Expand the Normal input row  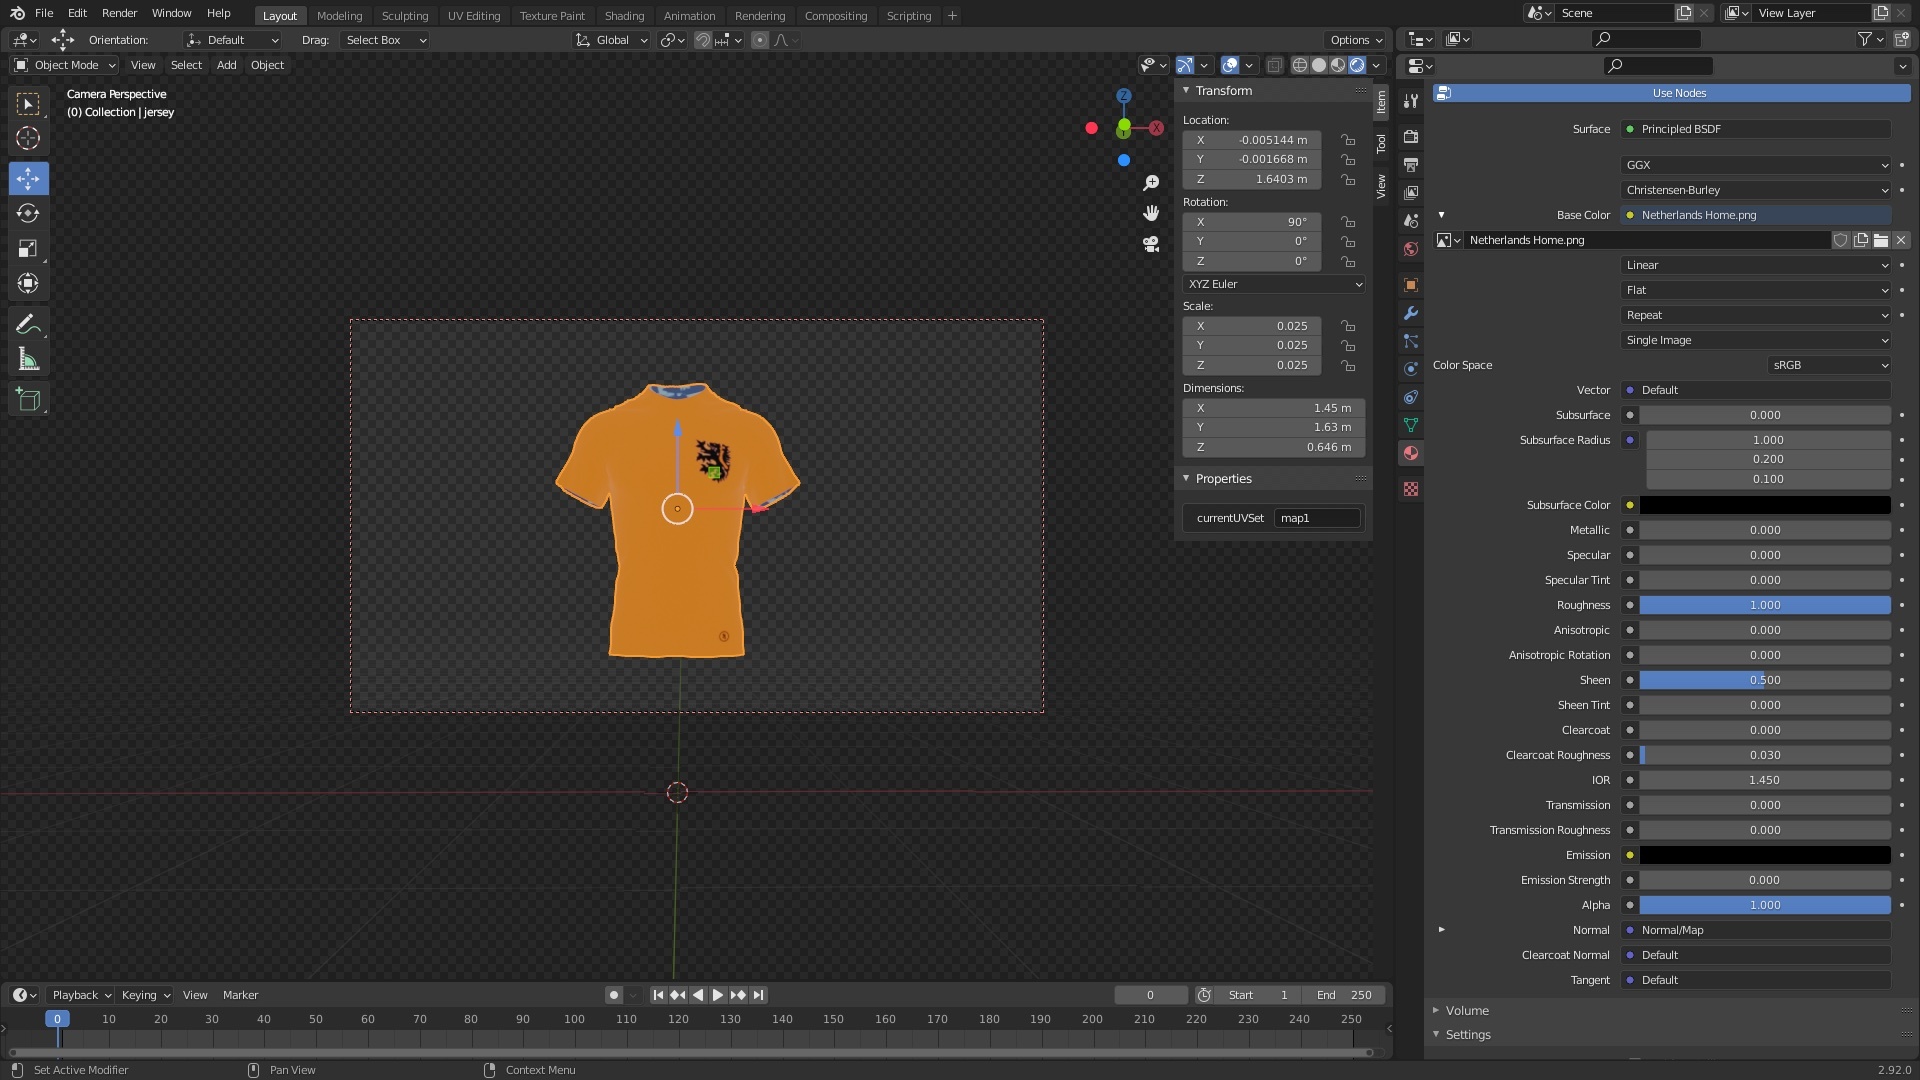[x=1441, y=930]
